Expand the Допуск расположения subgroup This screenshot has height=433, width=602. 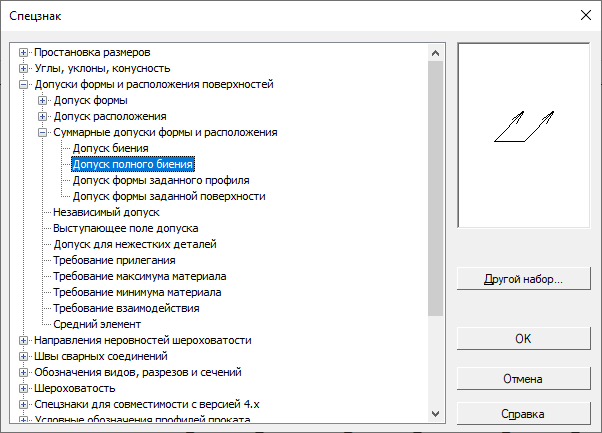tap(42, 116)
